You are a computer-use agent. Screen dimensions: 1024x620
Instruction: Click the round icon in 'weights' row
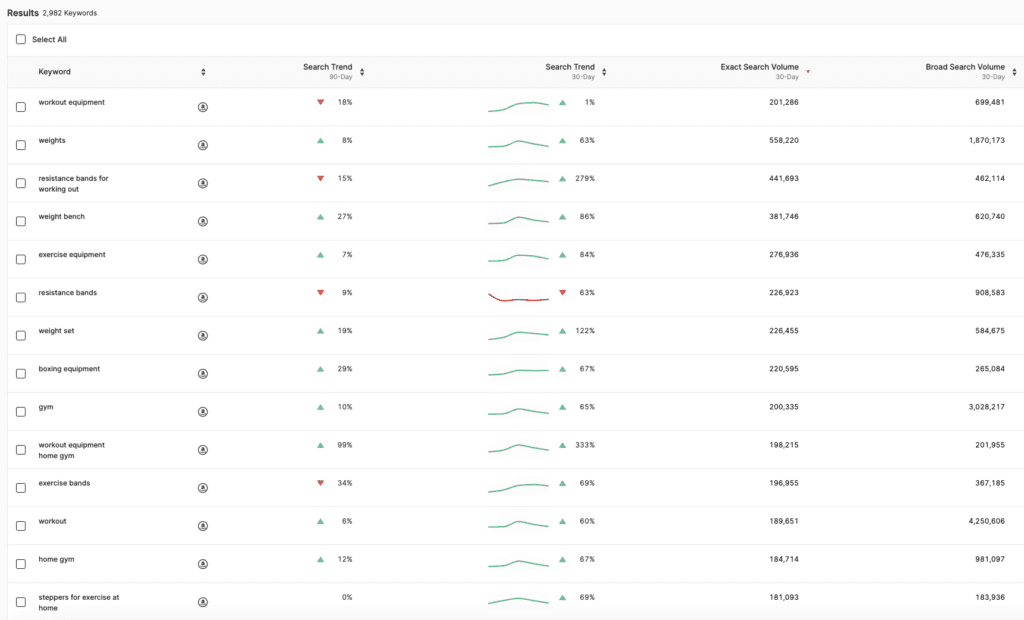[203, 145]
